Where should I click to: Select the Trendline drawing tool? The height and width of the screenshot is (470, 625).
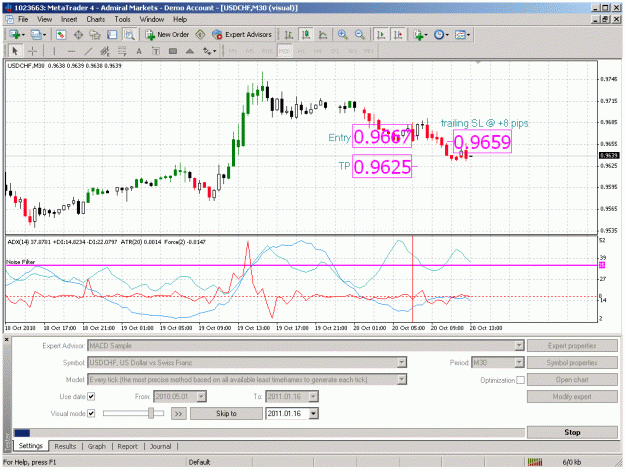click(x=88, y=51)
